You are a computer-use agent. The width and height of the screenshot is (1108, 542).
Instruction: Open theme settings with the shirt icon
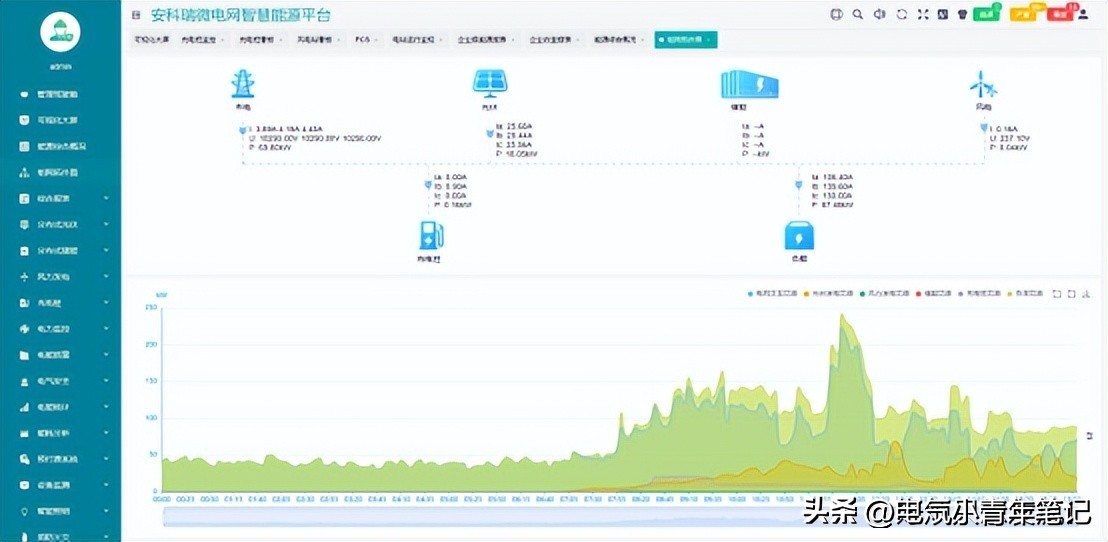(x=962, y=14)
